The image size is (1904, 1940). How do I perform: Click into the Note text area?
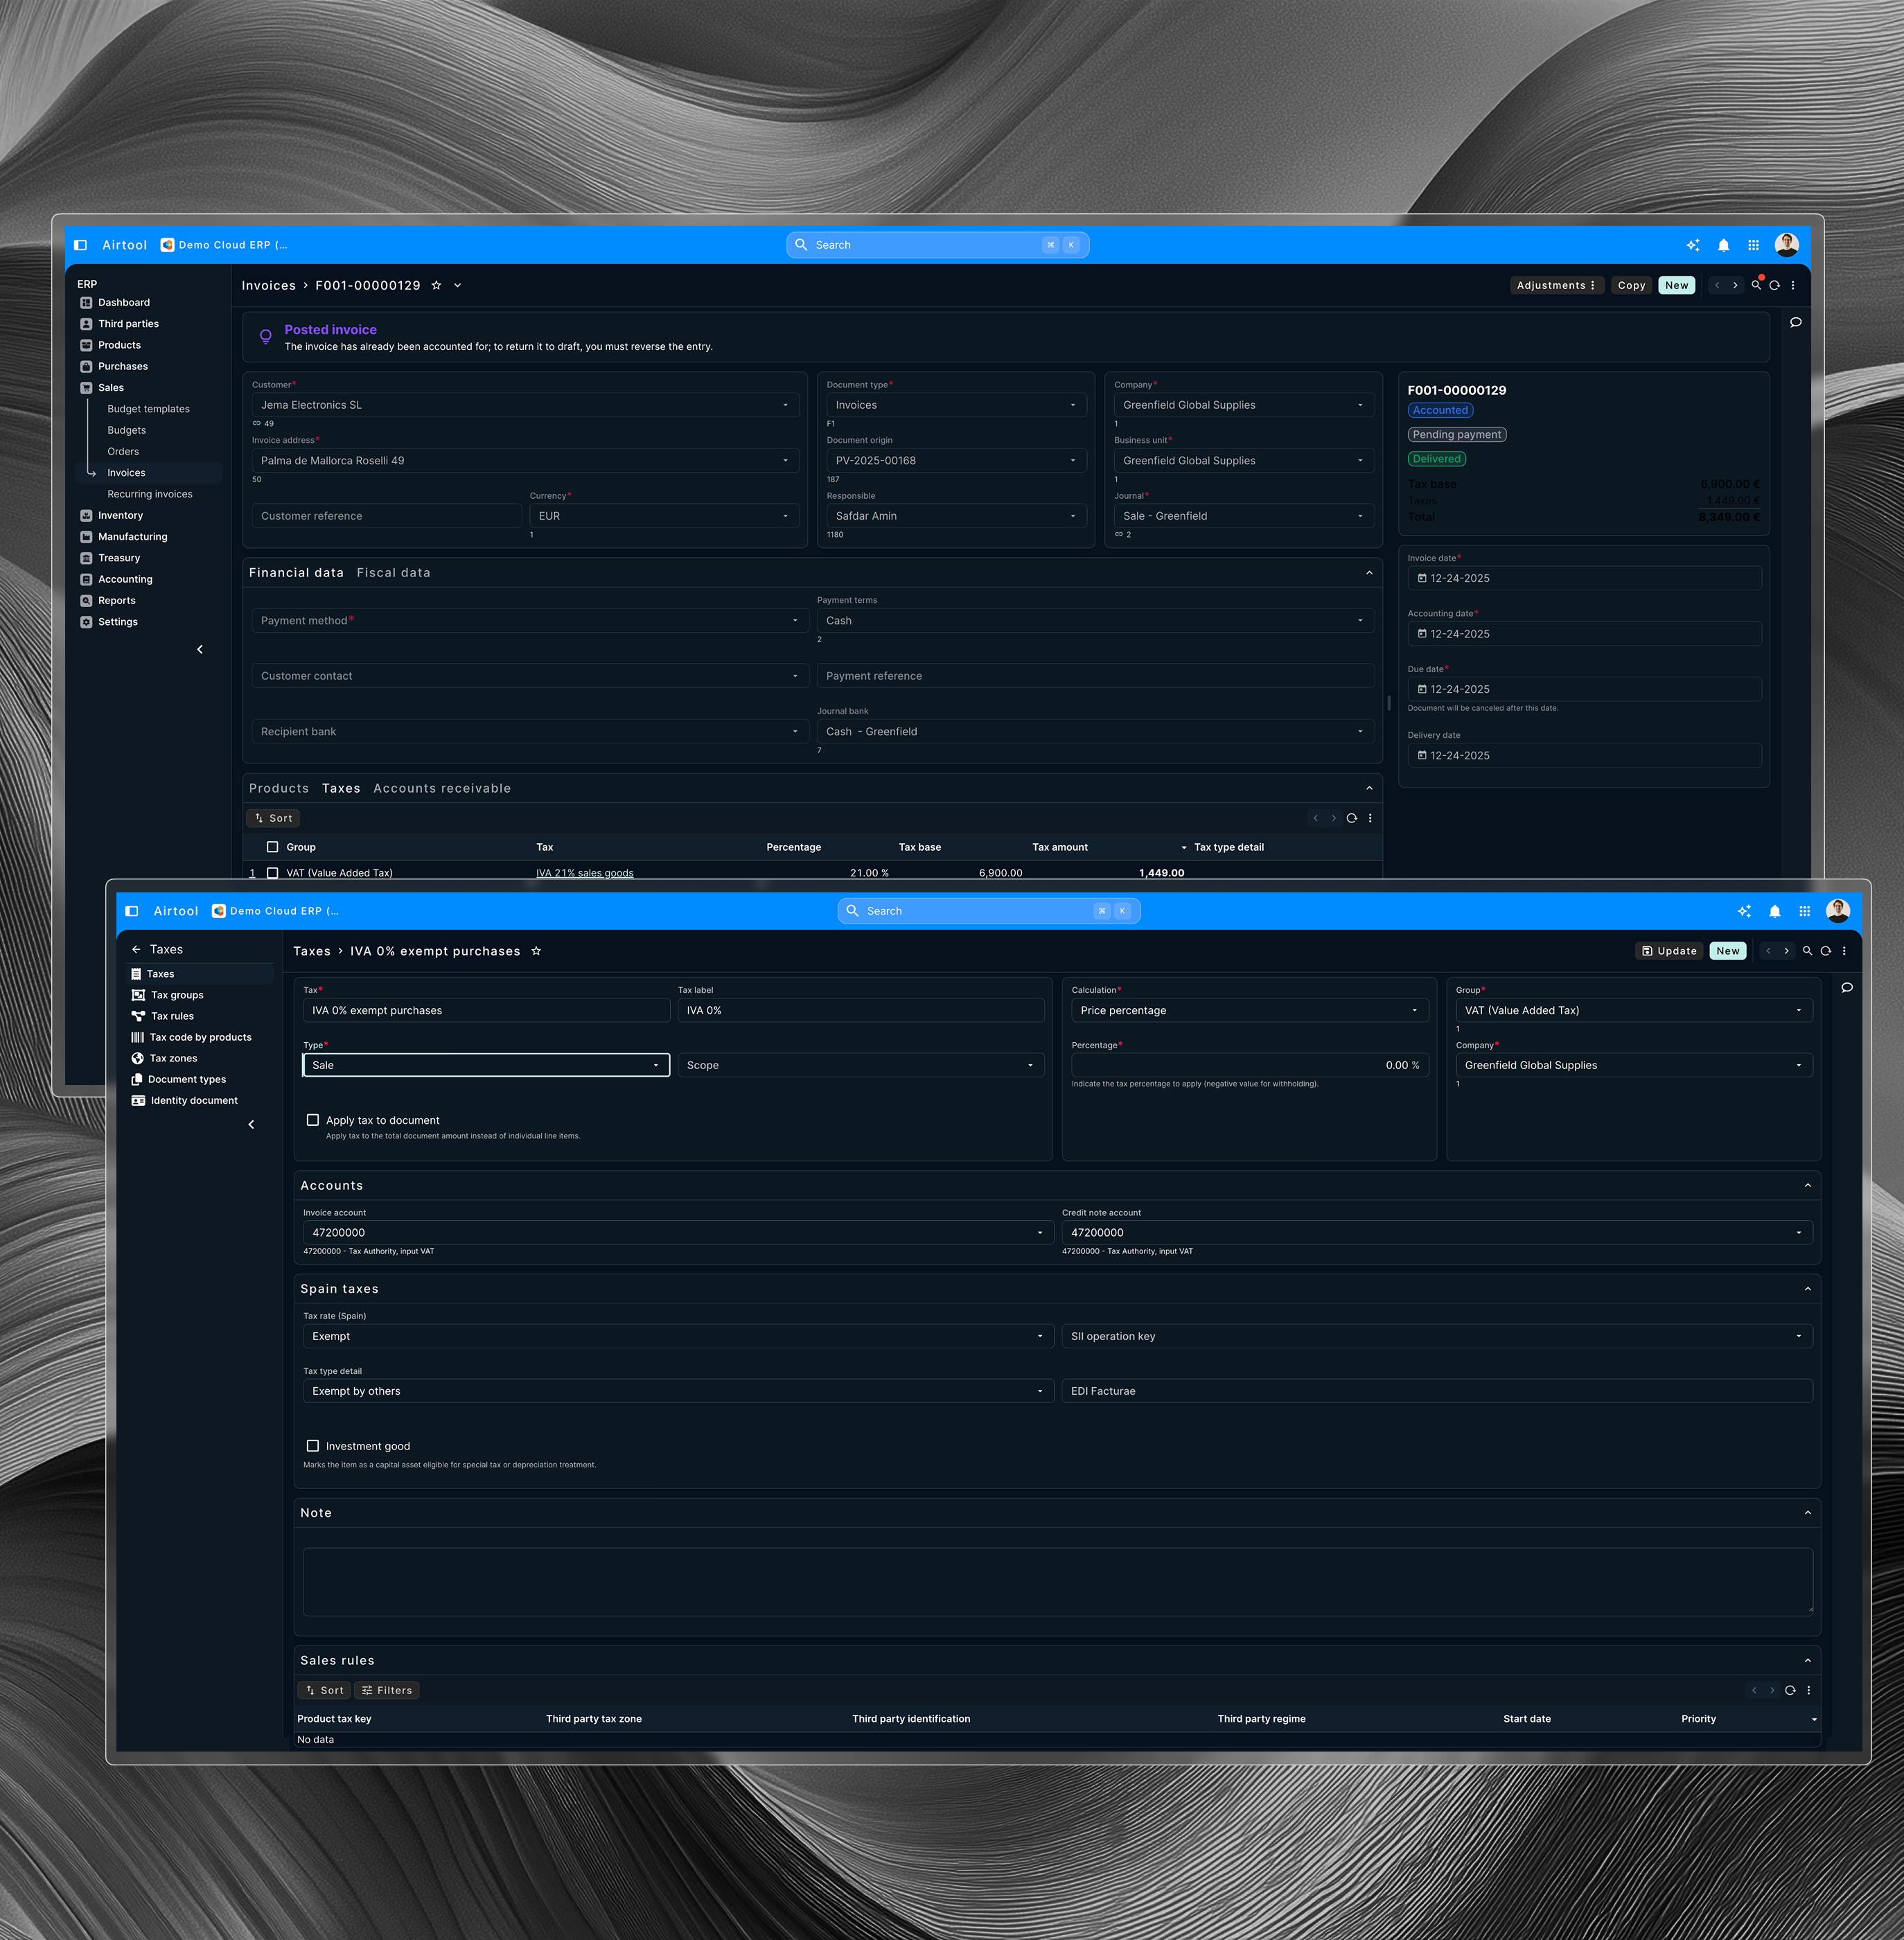click(x=1056, y=1581)
